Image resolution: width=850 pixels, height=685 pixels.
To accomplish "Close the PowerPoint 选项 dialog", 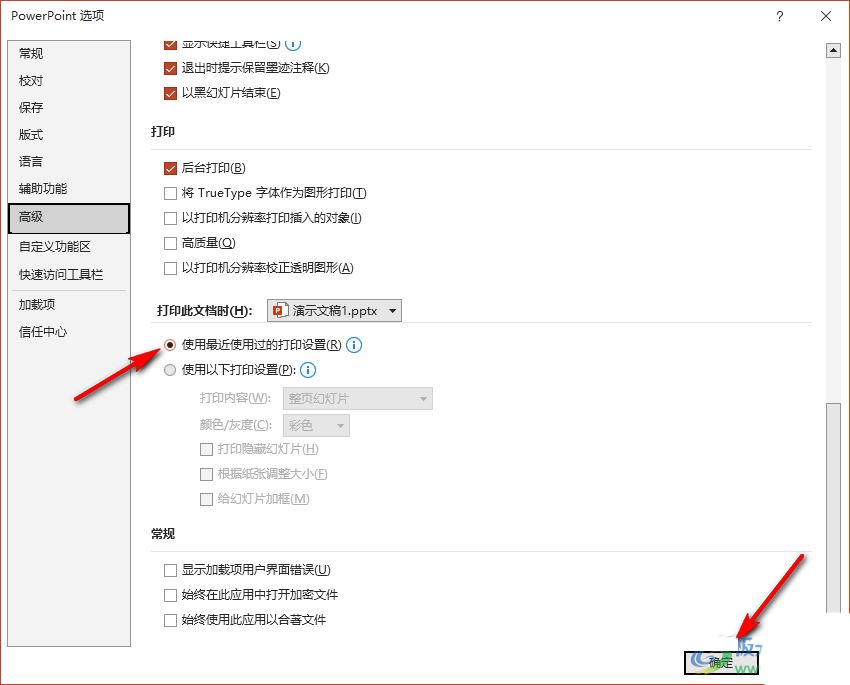I will click(x=825, y=16).
